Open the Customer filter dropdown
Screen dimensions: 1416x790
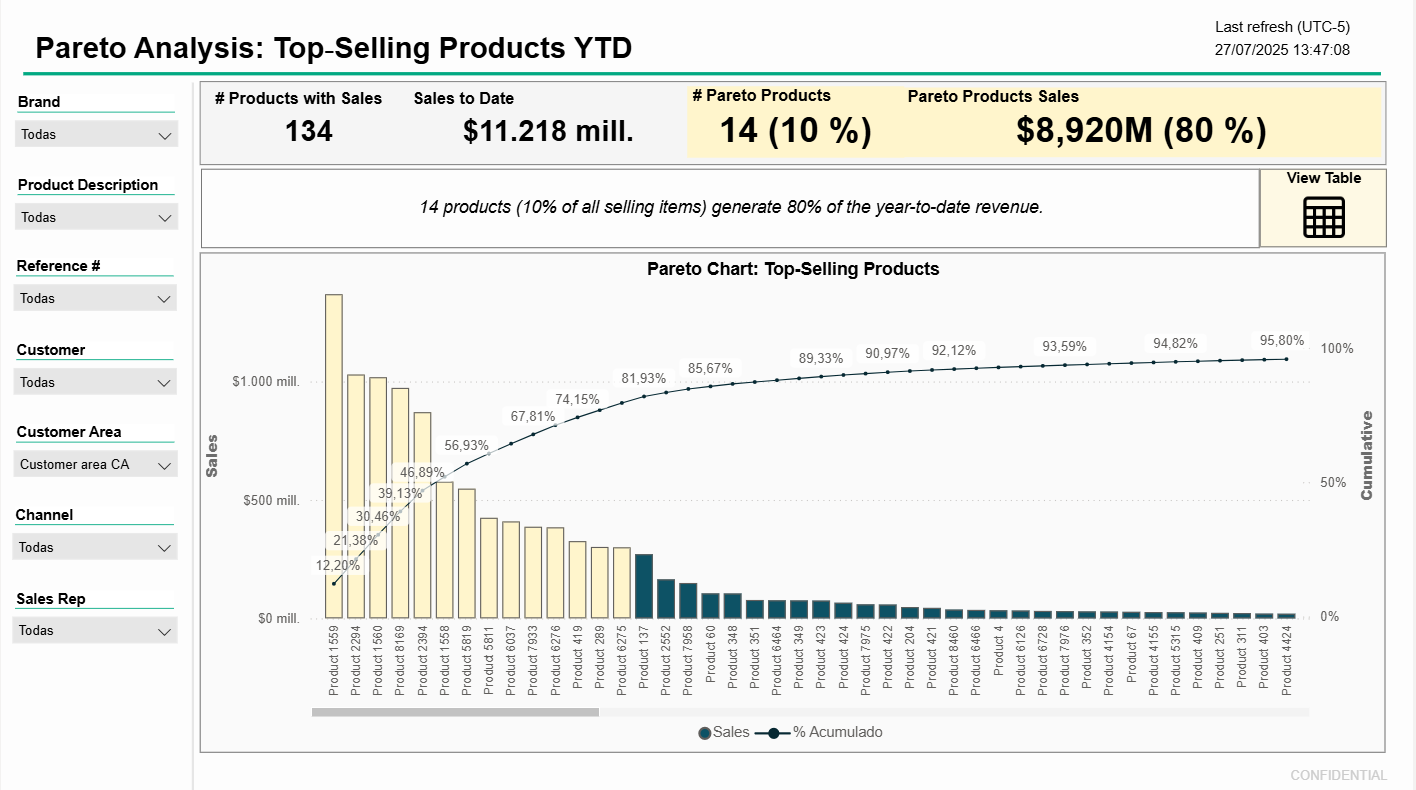click(95, 381)
